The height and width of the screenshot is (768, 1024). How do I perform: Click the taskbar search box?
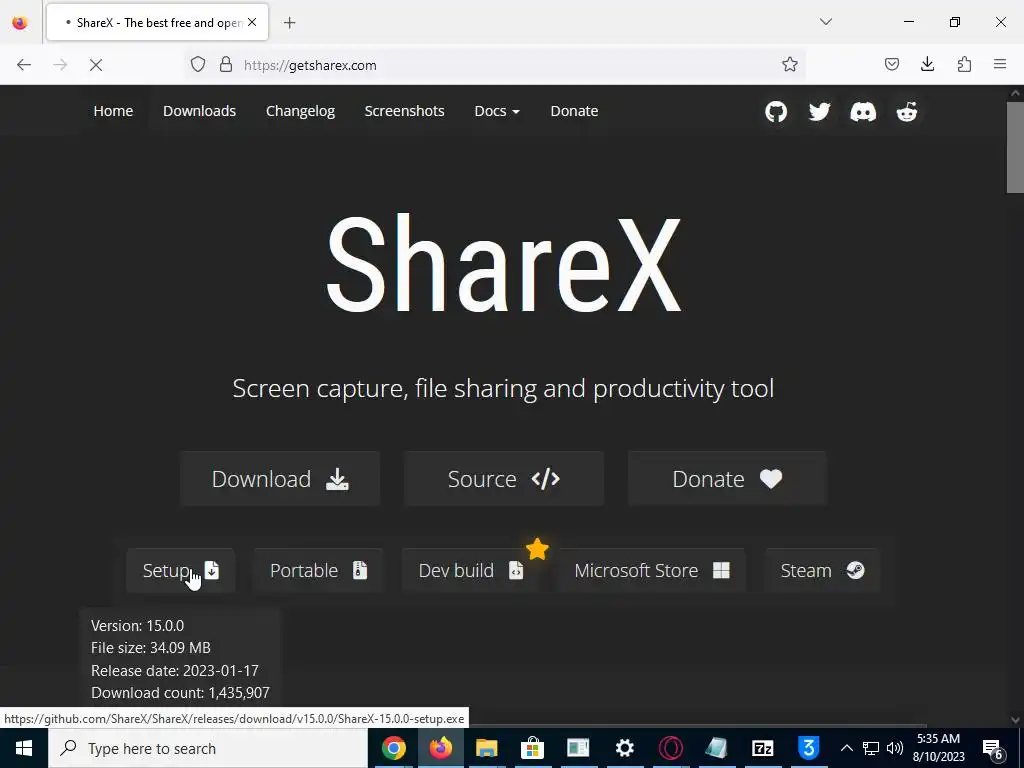coord(208,748)
